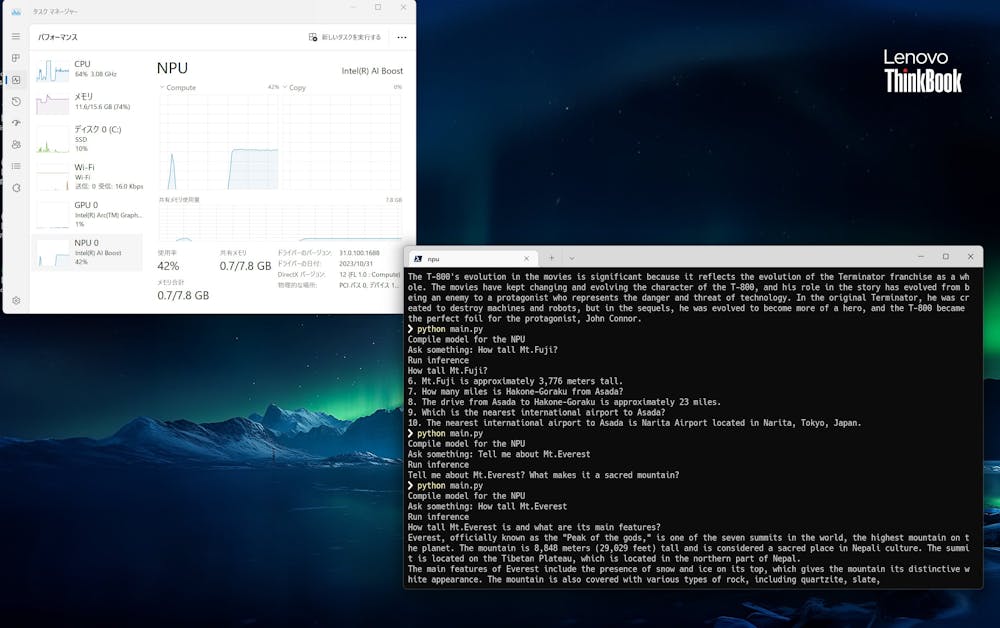Select Wi-Fi in the performance list
This screenshot has height=628, width=1000.
pos(88,176)
